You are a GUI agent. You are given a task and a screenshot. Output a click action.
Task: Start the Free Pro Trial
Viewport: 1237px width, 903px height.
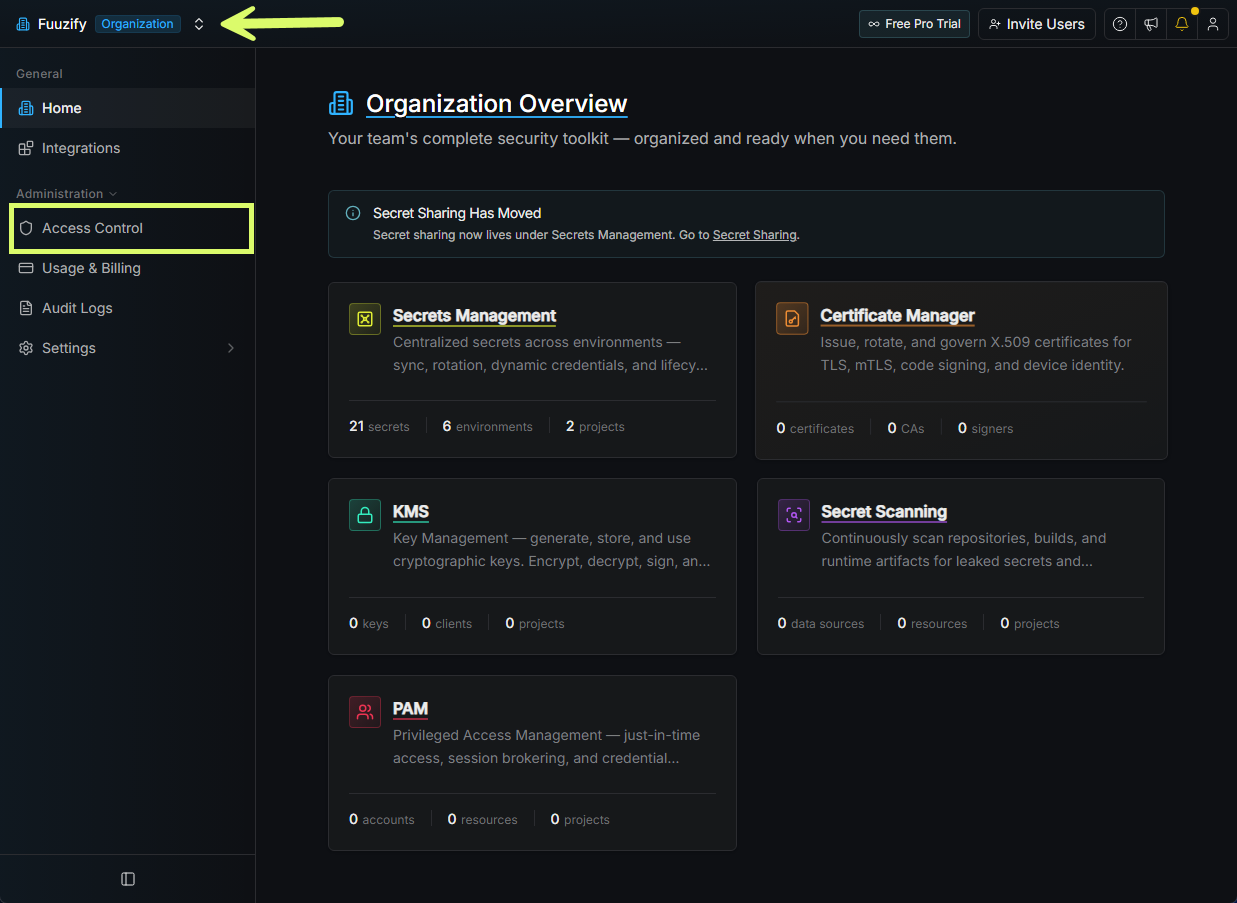[x=914, y=24]
